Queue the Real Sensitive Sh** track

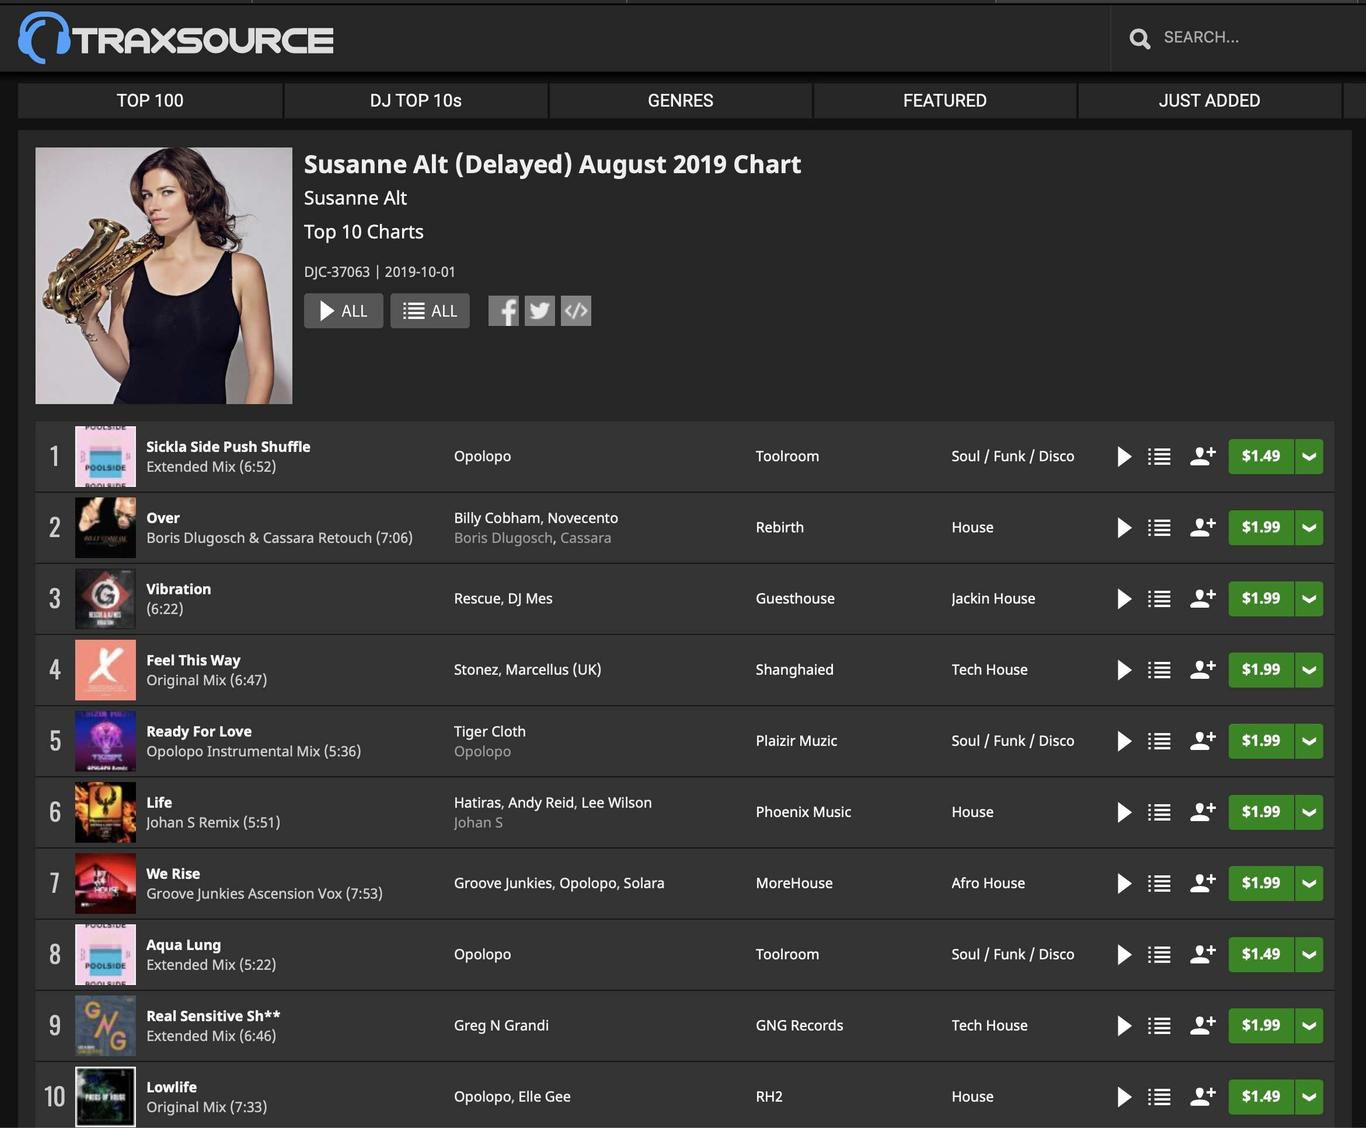tap(1159, 1026)
